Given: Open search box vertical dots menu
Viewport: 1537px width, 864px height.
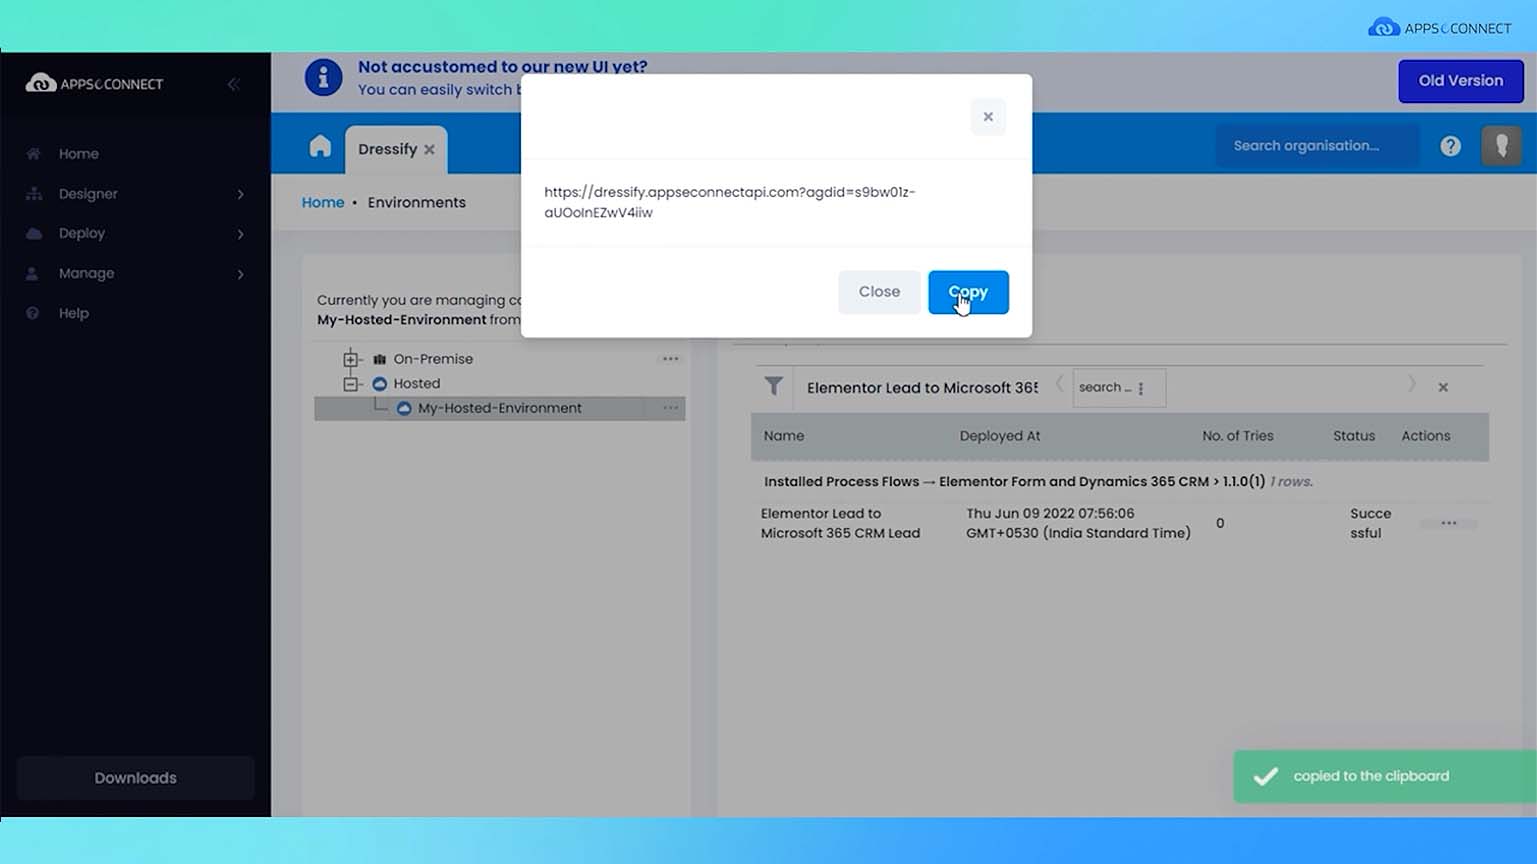Looking at the screenshot, I should pos(1141,388).
